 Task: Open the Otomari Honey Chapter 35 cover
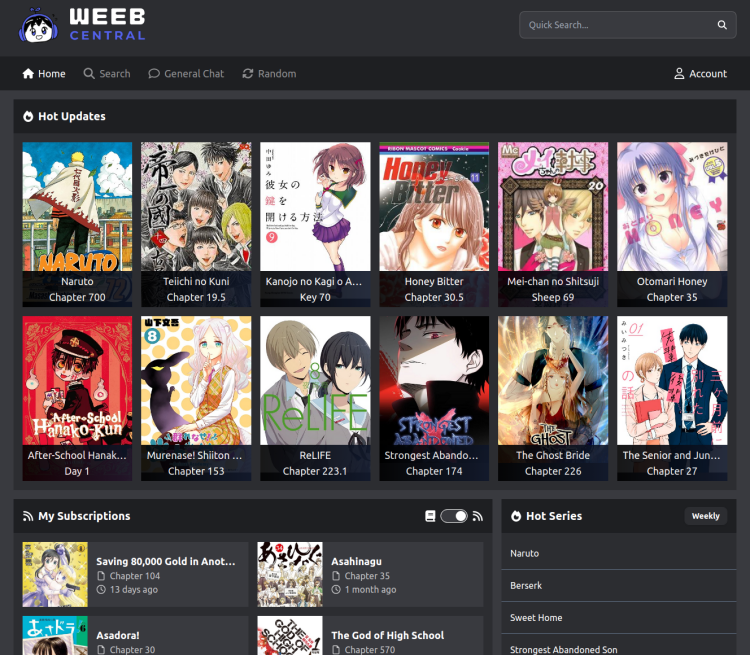(672, 224)
